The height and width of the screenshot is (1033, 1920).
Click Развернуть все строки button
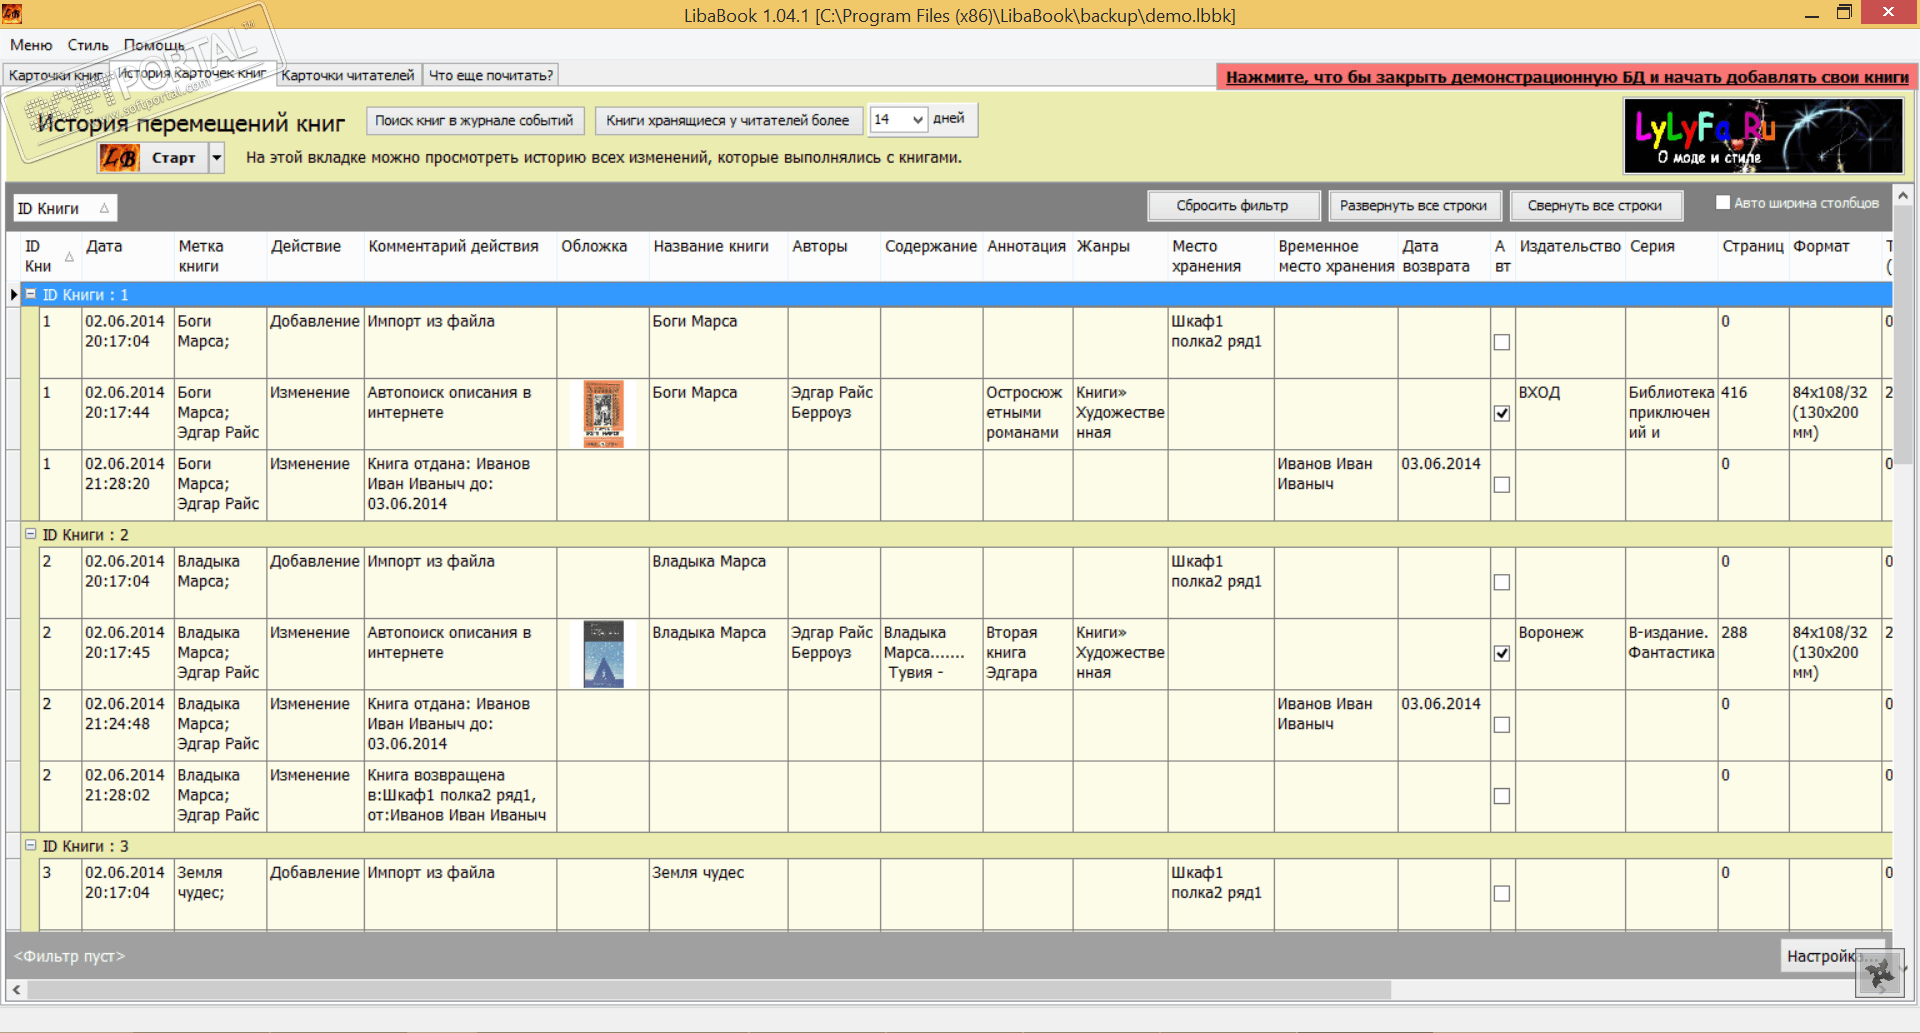tap(1413, 206)
